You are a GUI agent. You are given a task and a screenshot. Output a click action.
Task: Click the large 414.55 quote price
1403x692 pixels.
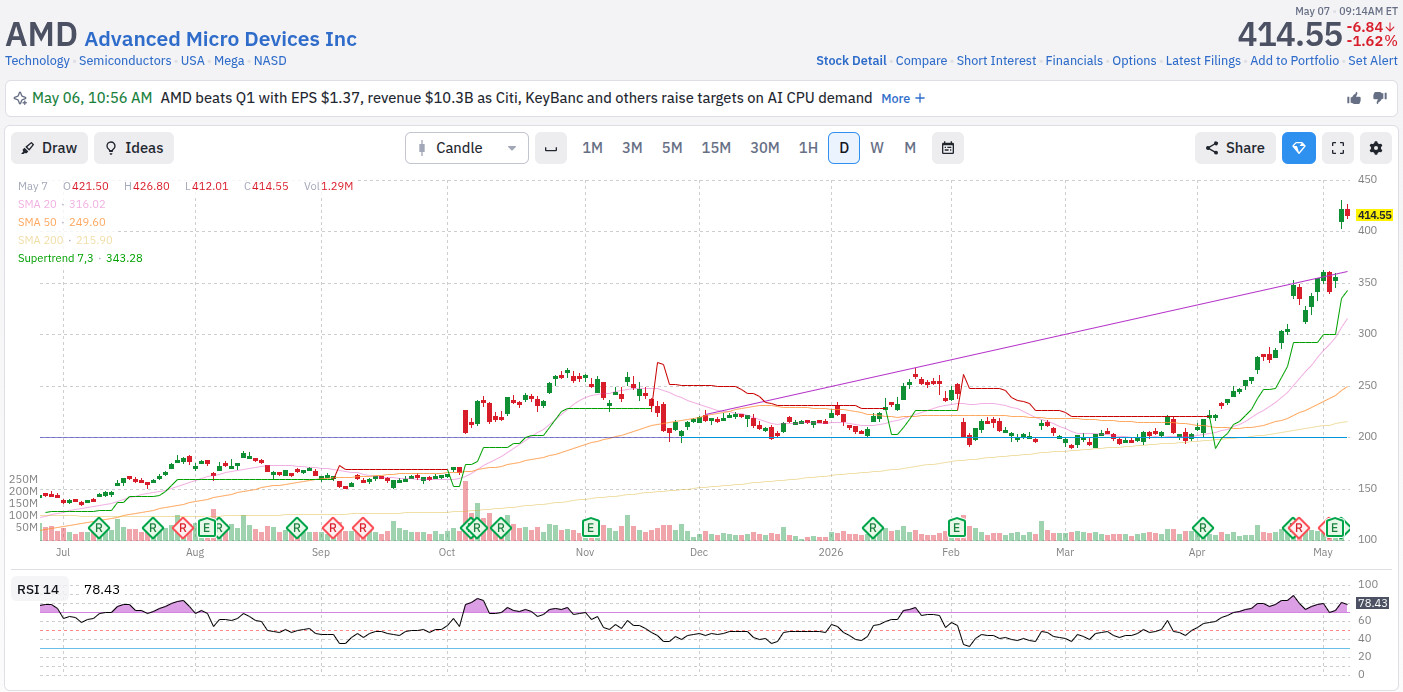click(1290, 34)
